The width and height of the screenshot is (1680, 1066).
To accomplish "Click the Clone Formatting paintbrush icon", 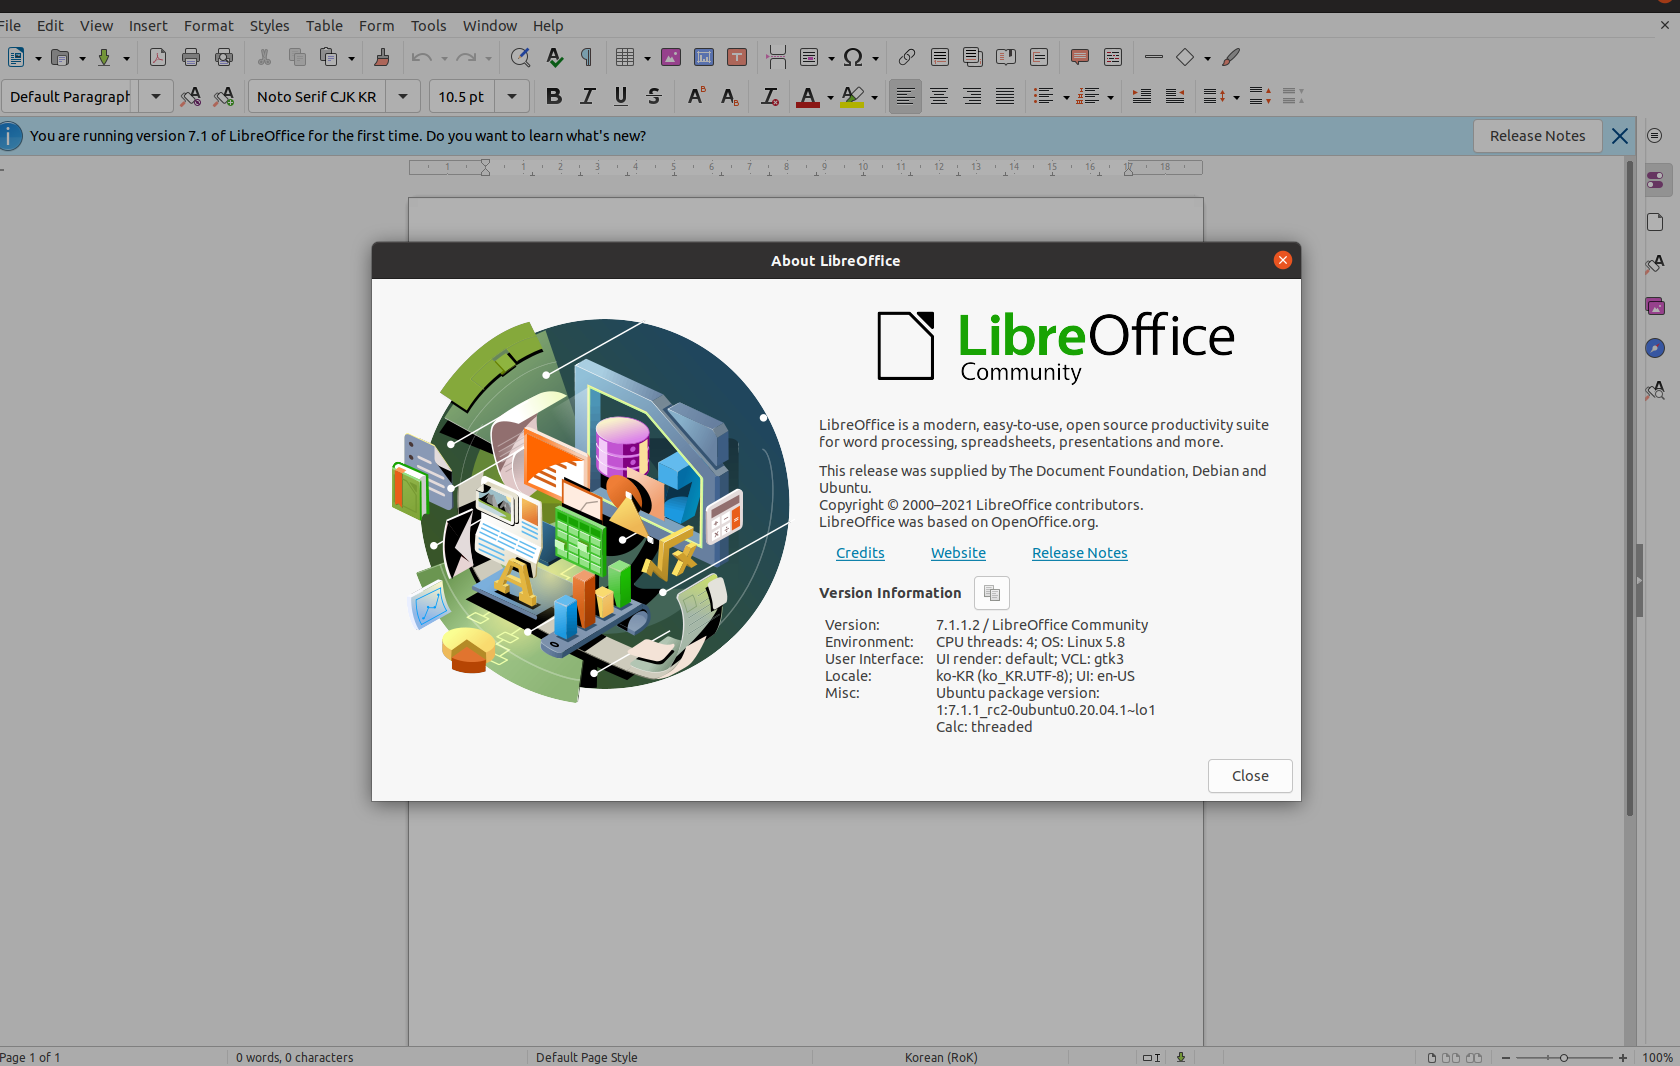I will pos(381,57).
